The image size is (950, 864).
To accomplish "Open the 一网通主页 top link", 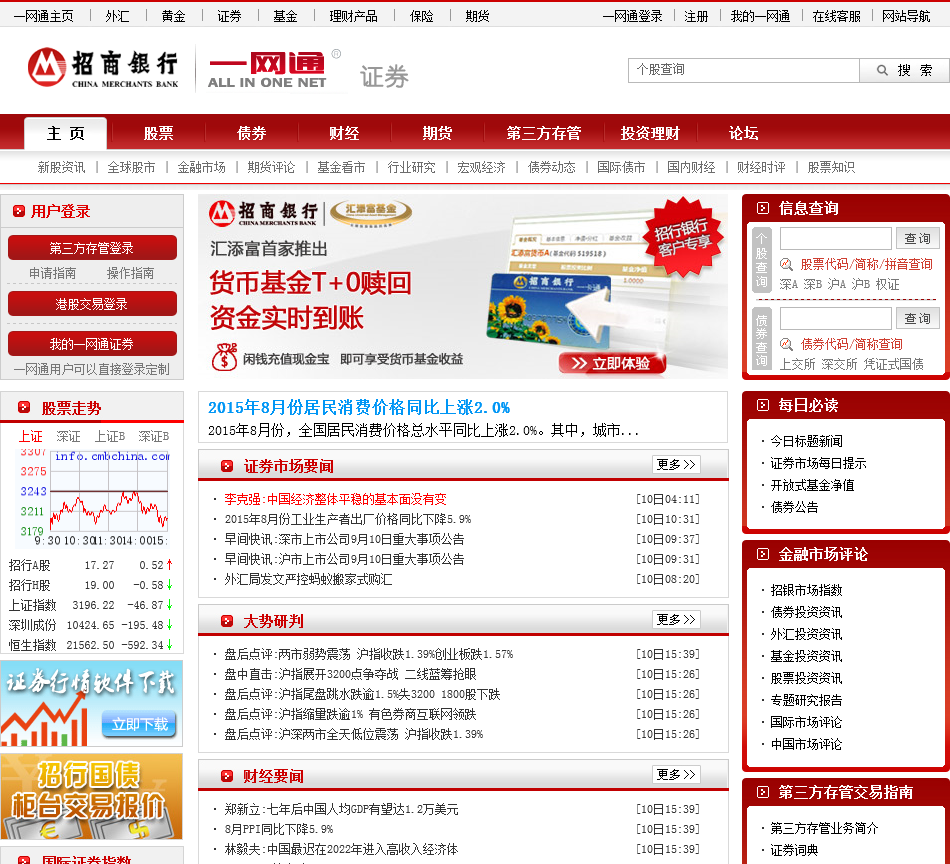I will tap(44, 16).
